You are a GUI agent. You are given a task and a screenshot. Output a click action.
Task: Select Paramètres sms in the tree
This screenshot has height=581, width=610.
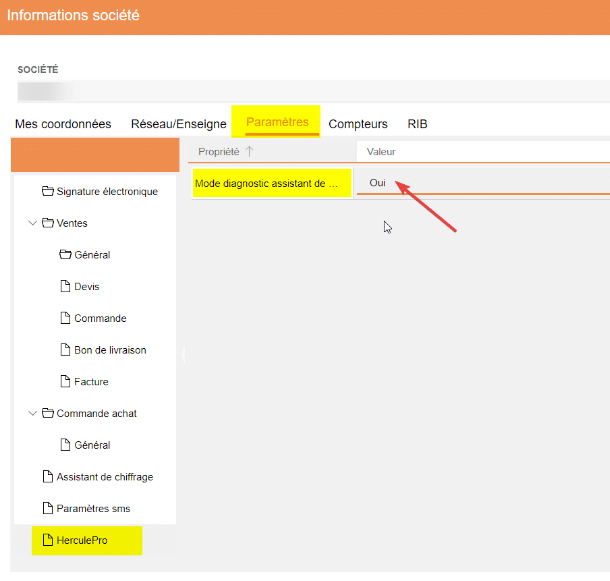[93, 509]
